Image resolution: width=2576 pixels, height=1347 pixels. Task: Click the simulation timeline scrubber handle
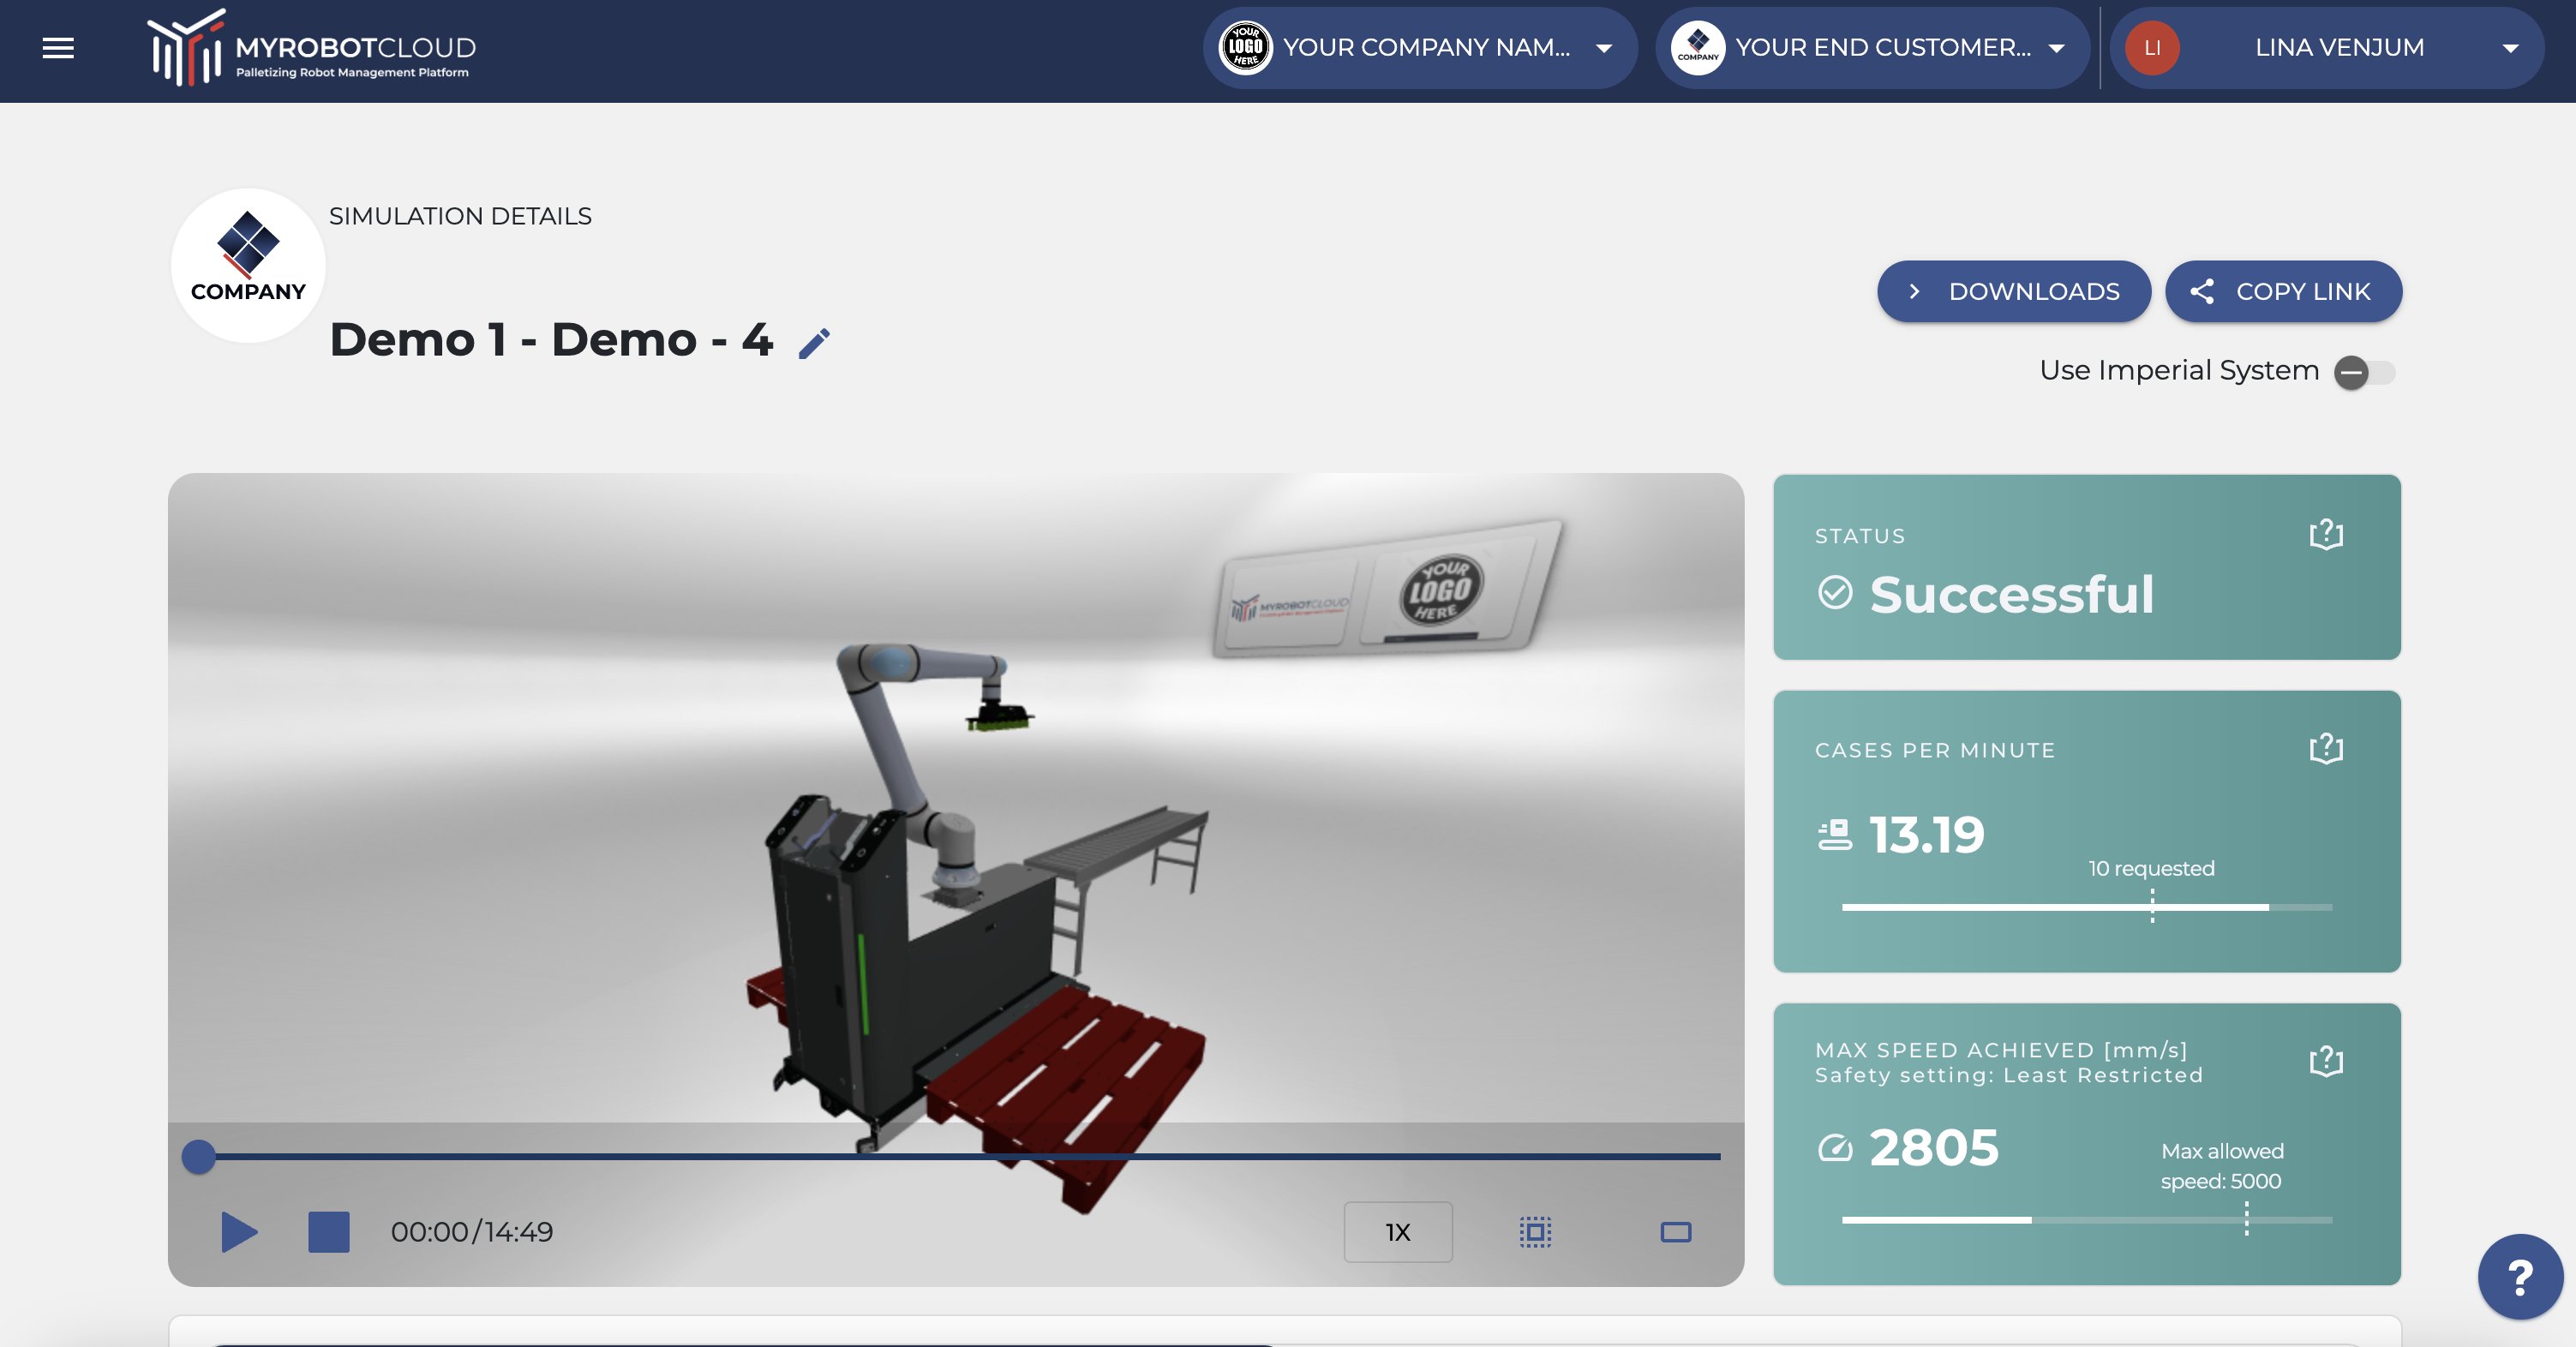point(199,1157)
